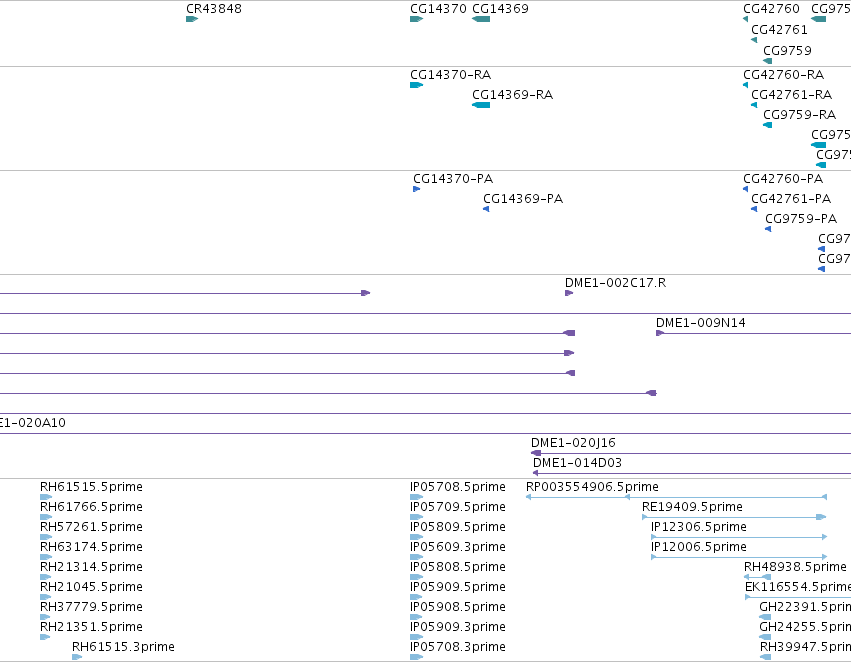Click the CG42760 gene label
This screenshot has width=851, height=662.
771,9
